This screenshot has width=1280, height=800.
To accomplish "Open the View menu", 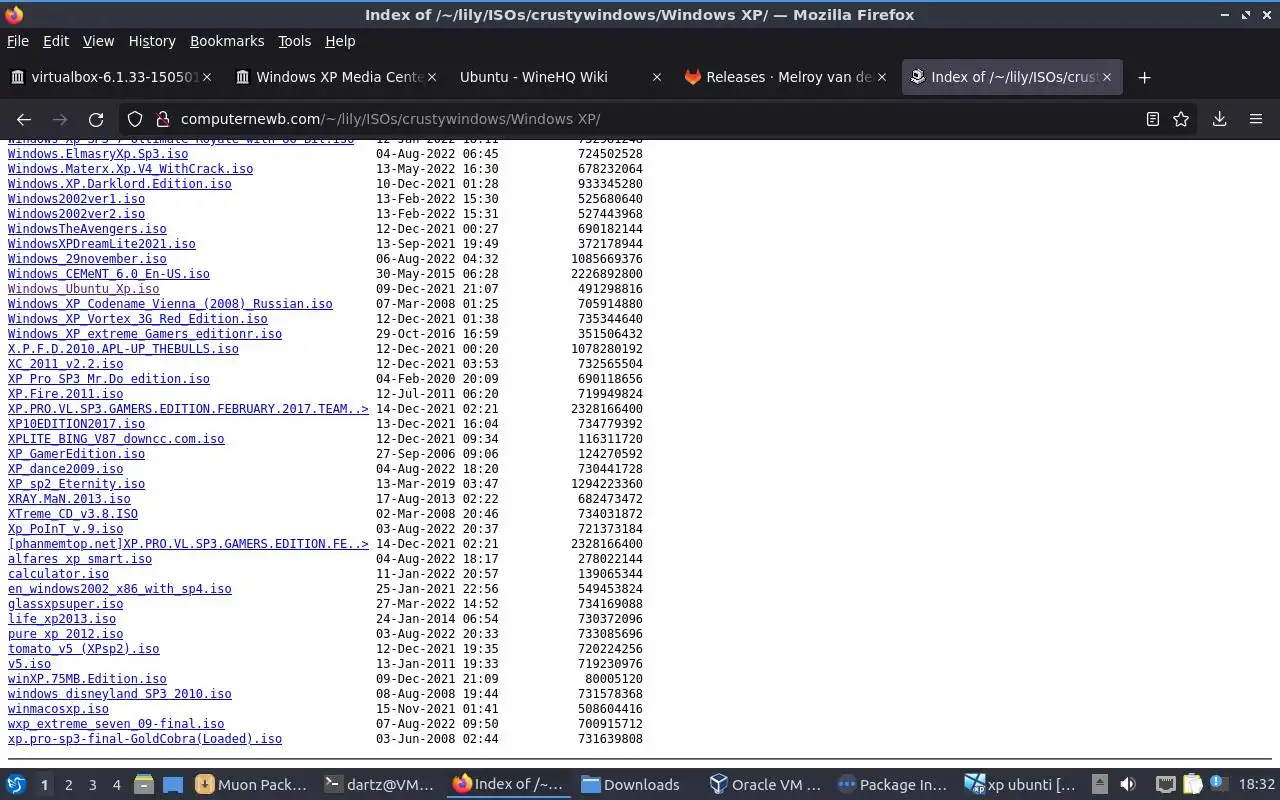I will (98, 41).
